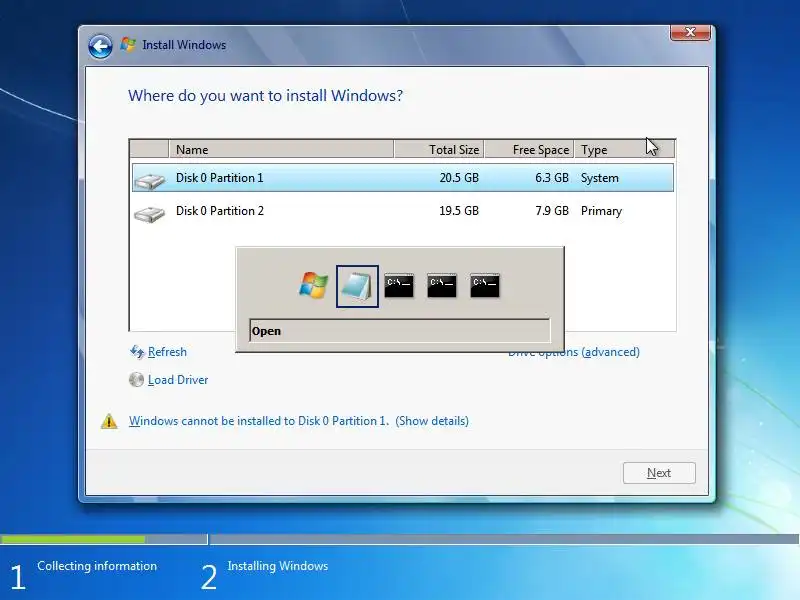Image resolution: width=800 pixels, height=600 pixels.
Task: Click the 'Collecting information' step label
Action: [x=97, y=566]
